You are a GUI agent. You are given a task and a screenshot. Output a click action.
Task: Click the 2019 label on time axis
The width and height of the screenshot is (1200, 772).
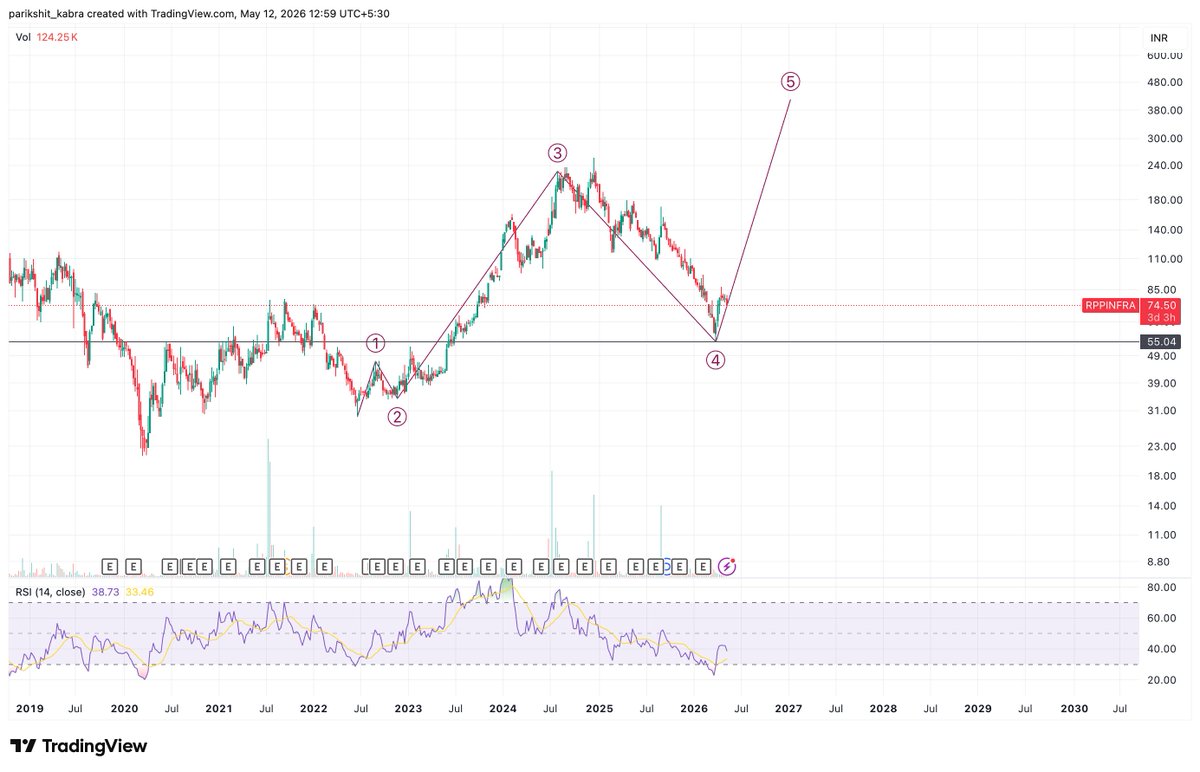(28, 708)
